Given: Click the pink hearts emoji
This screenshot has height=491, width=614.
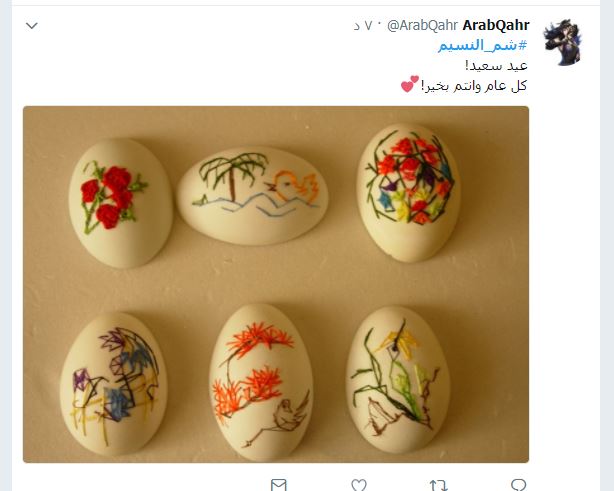Looking at the screenshot, I should pyautogui.click(x=410, y=84).
